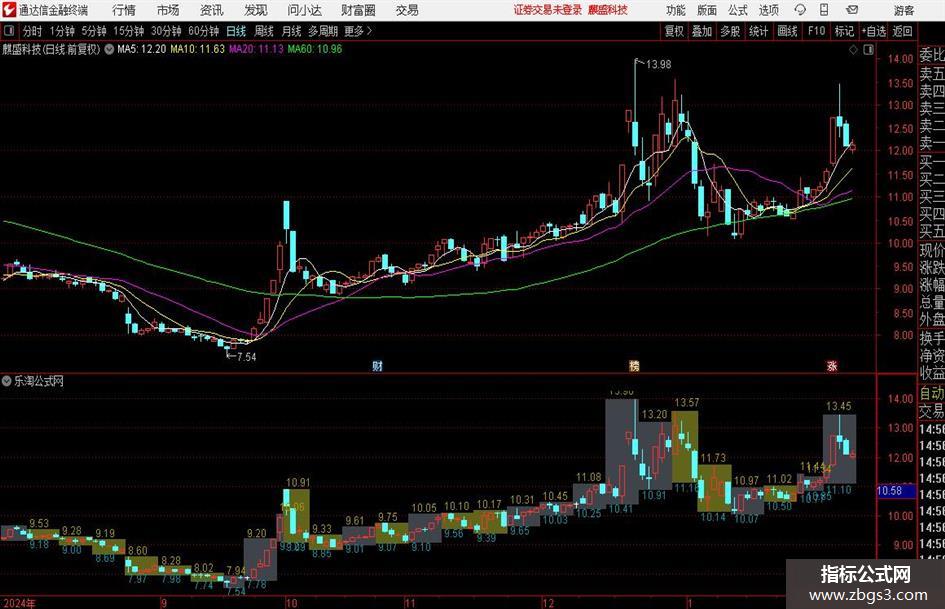The height and width of the screenshot is (609, 945).
Task: Add stock with +自选 button
Action: [874, 31]
